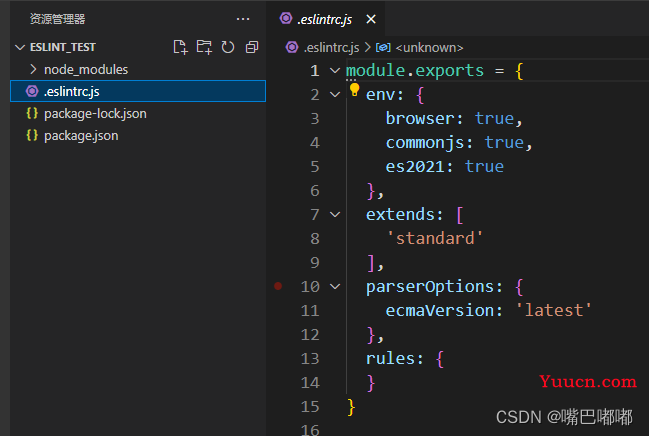The width and height of the screenshot is (649, 436).
Task: Create a new folder in explorer
Action: point(204,47)
